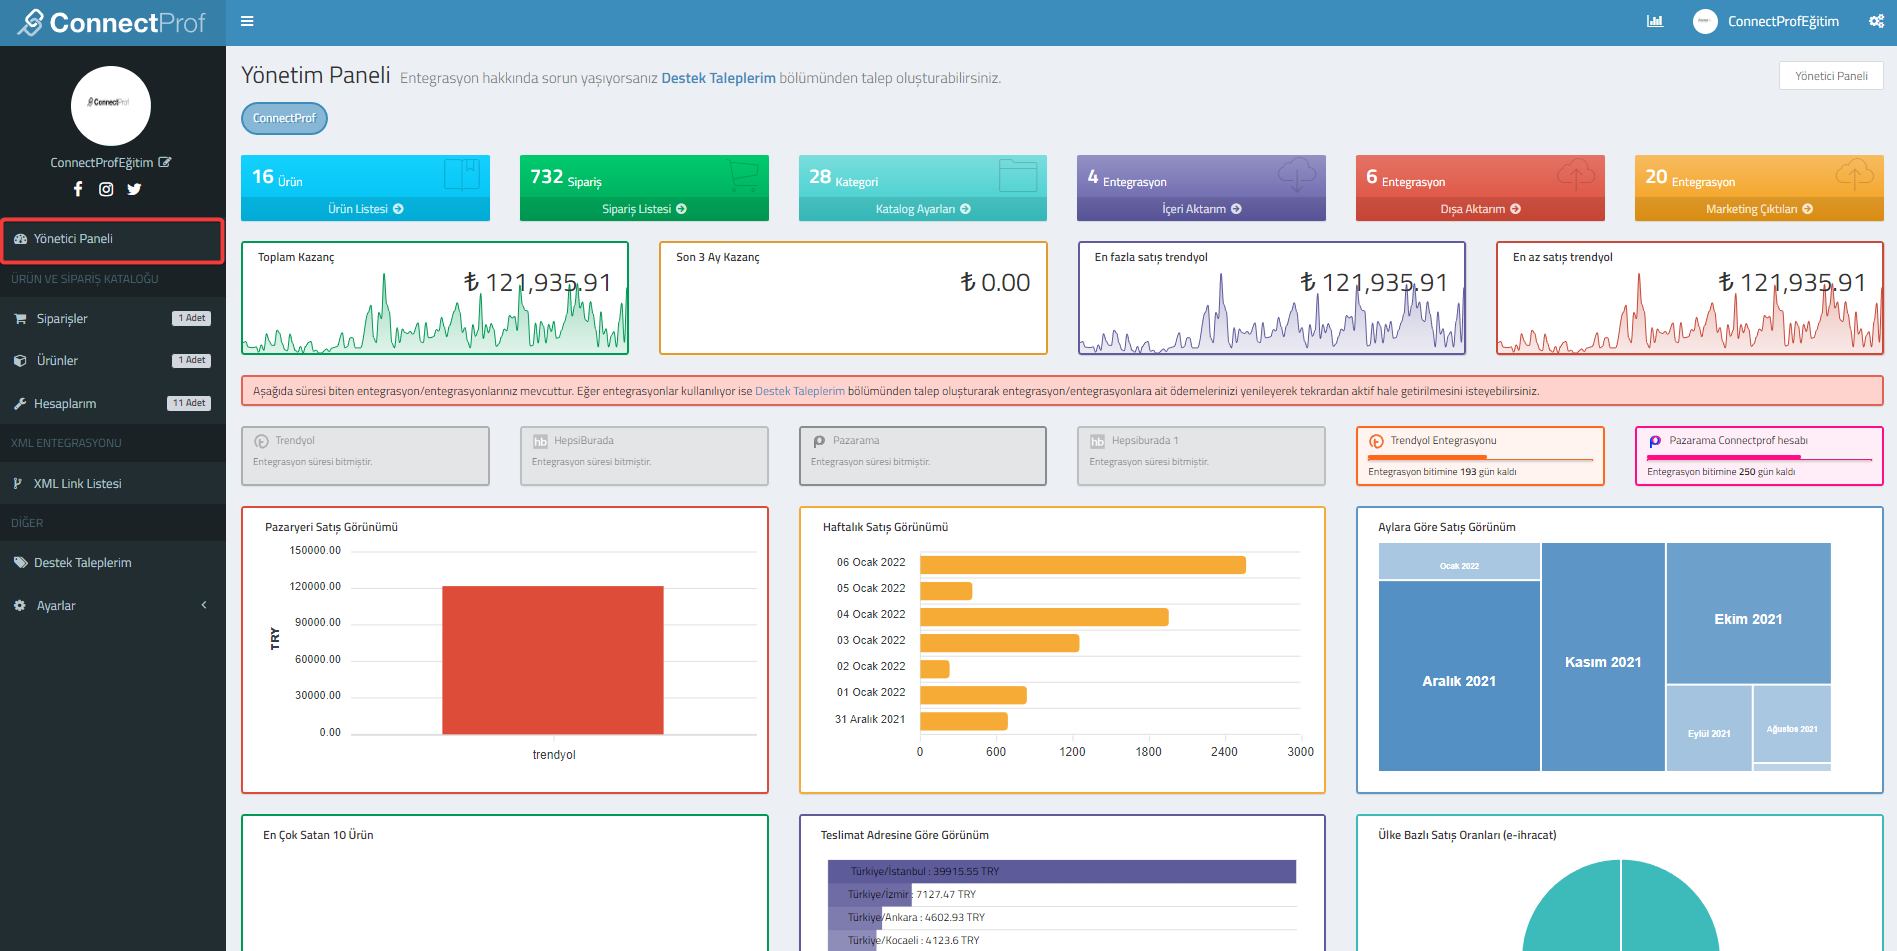This screenshot has width=1897, height=951.
Task: Click the 11 Adet badge beside Hesaplarım
Action: [188, 403]
